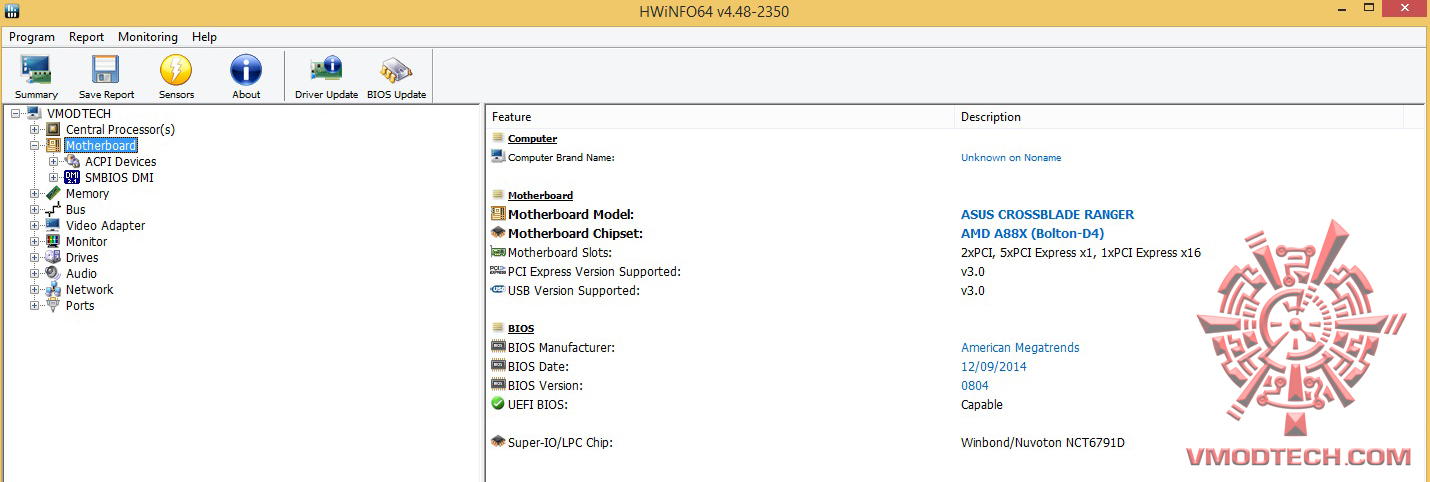
Task: Launch Driver Update from the toolbar
Action: (326, 76)
